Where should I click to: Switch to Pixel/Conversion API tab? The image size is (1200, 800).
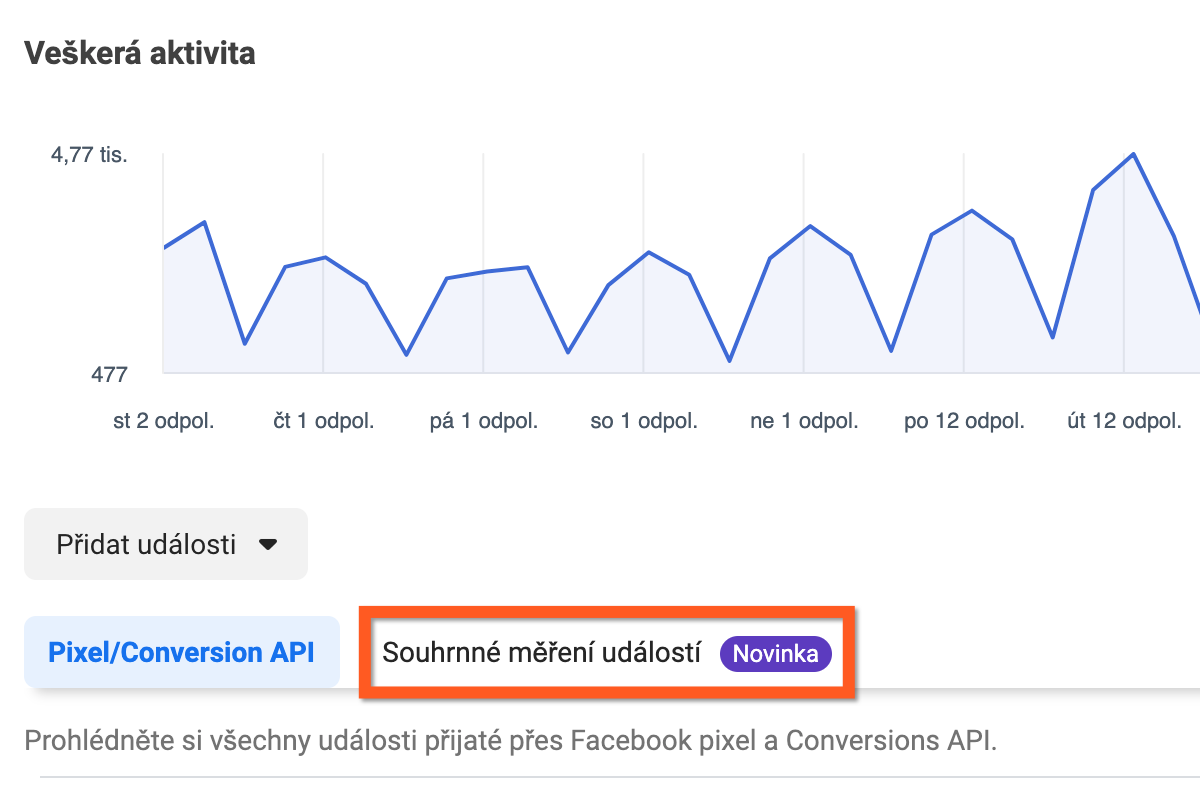(181, 653)
